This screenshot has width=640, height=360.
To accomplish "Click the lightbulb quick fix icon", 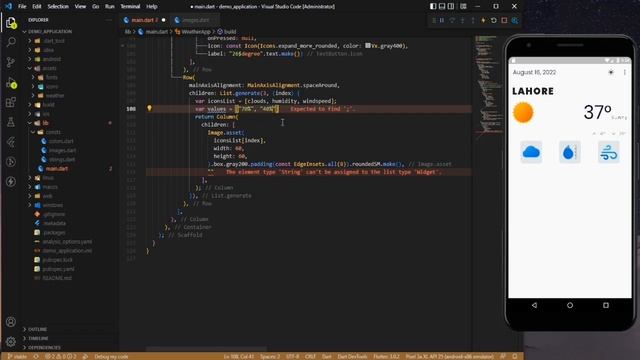I will point(149,108).
